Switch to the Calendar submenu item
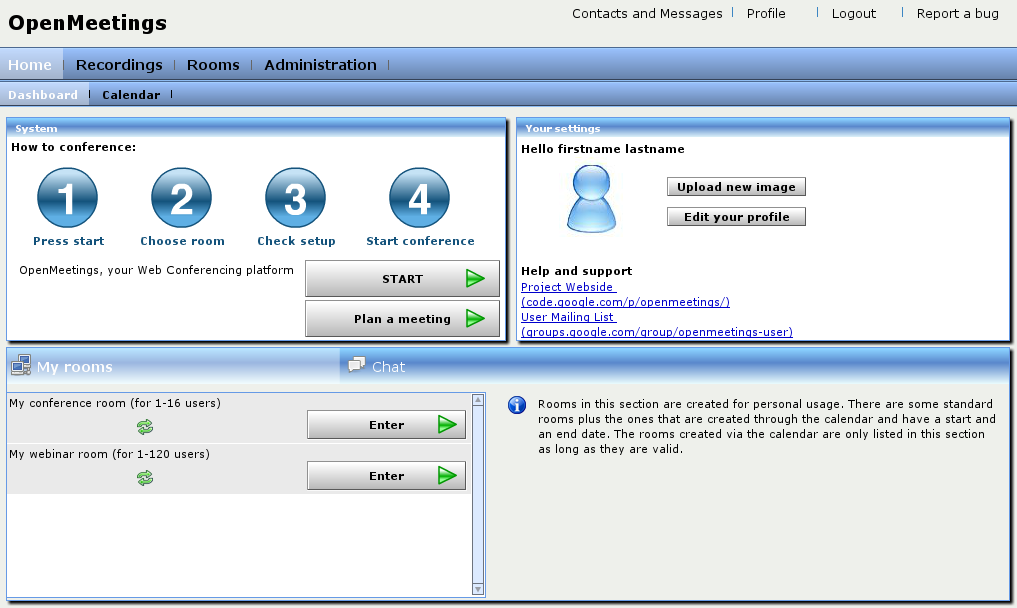1017x608 pixels. 131,95
